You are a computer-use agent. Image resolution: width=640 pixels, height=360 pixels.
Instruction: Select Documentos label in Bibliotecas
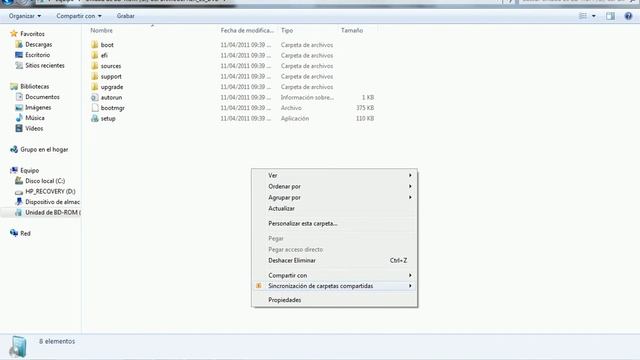click(x=42, y=97)
